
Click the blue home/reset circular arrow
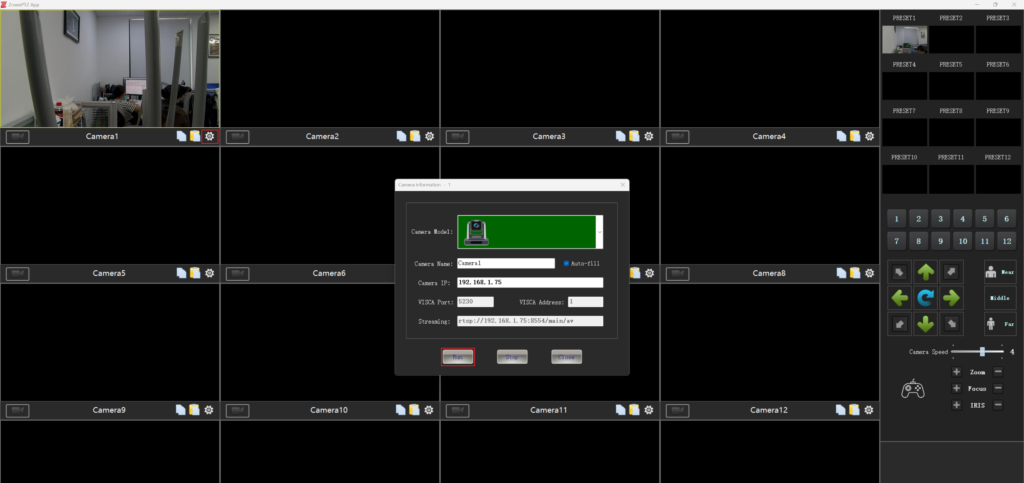[x=926, y=297]
